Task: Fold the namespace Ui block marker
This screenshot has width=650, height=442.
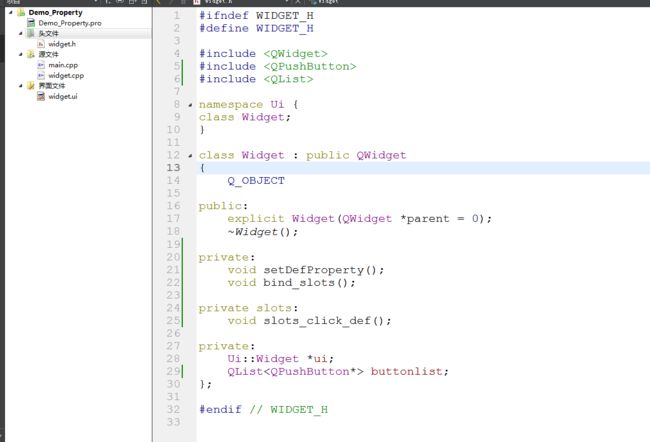Action: coord(190,105)
